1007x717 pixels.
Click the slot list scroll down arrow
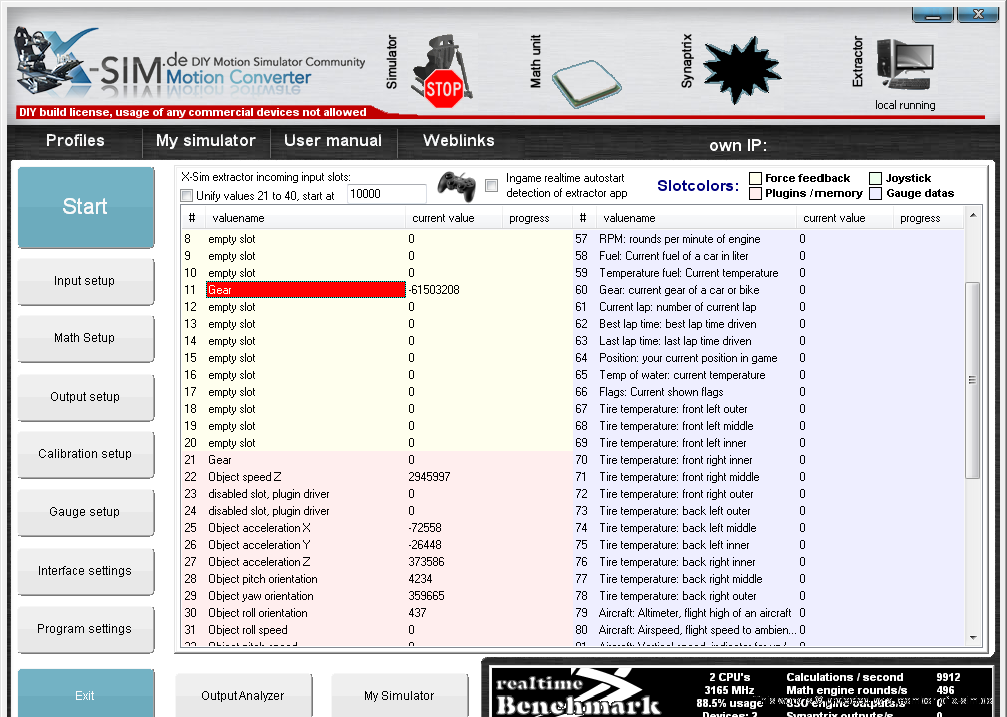coord(974,636)
